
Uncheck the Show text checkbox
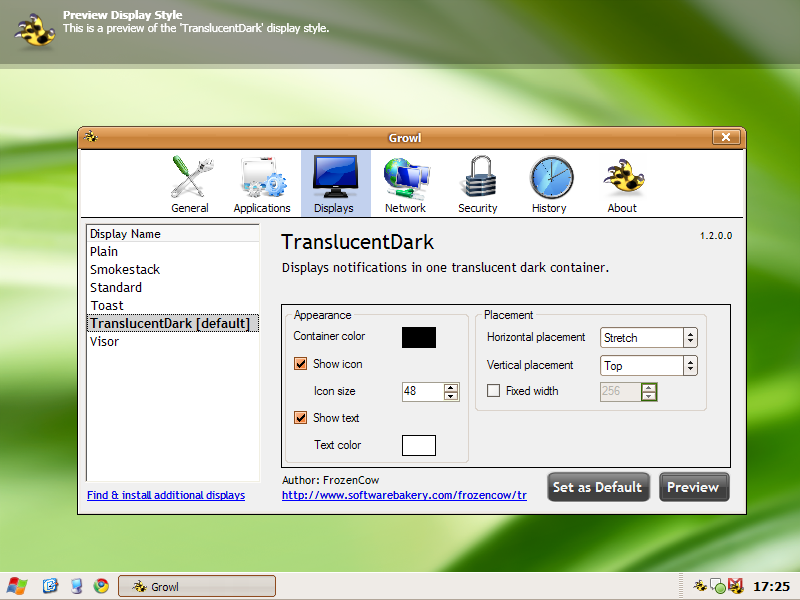point(301,418)
